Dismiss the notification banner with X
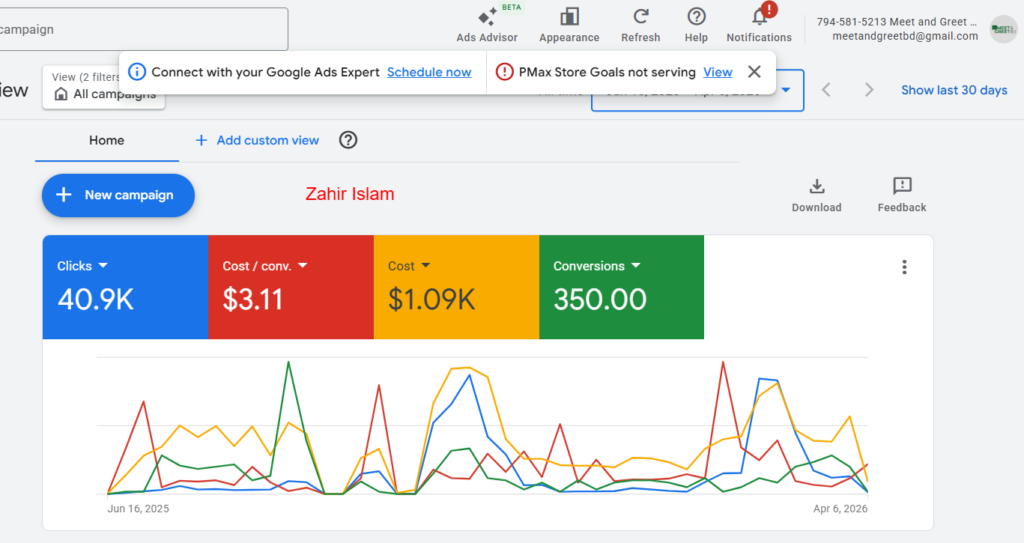 tap(755, 72)
